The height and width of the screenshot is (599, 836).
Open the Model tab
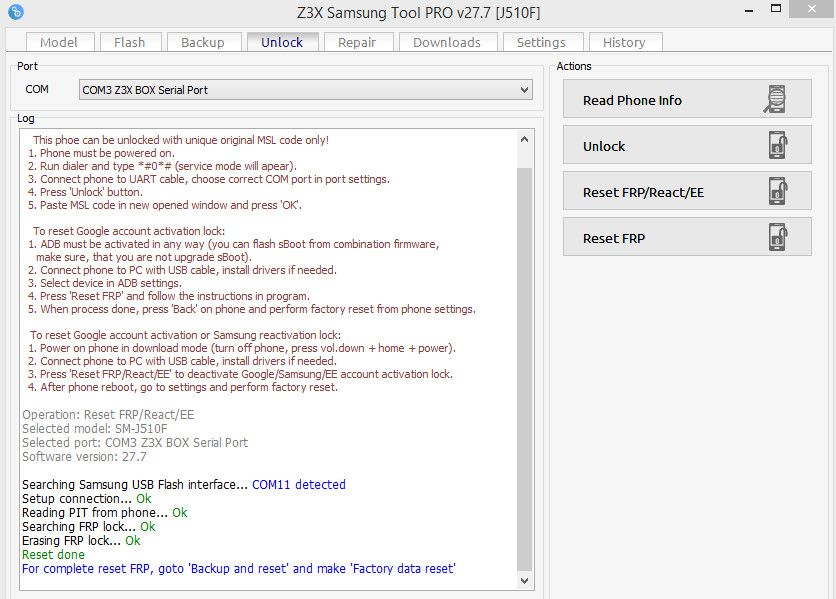point(59,42)
